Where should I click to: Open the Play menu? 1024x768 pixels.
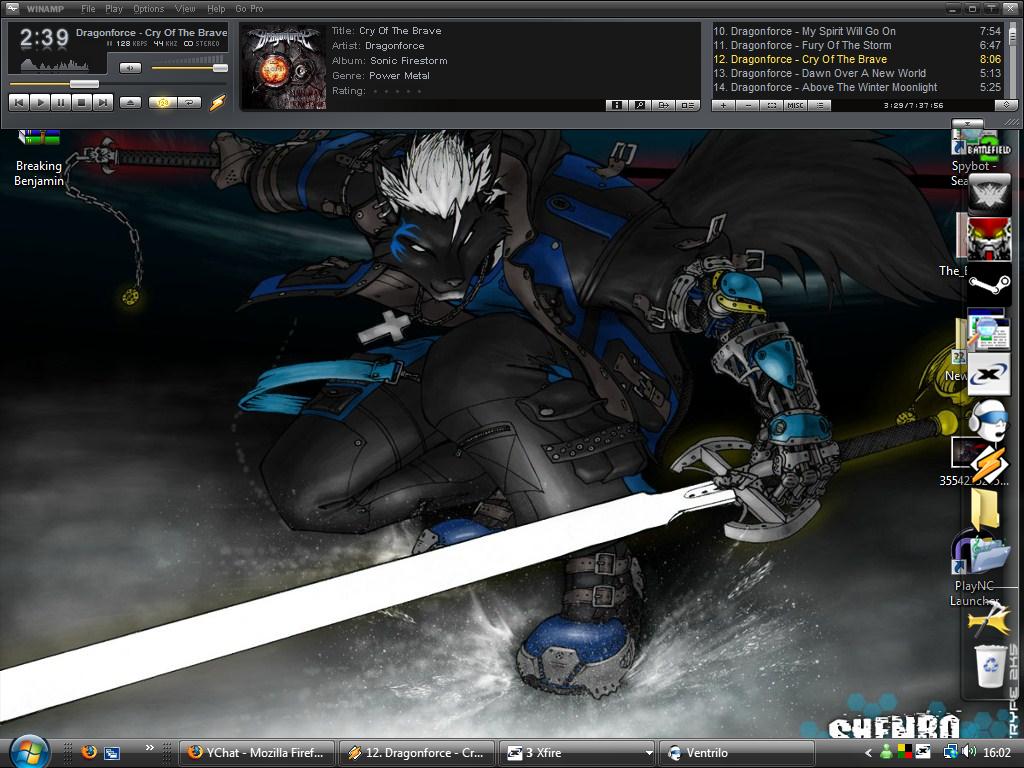coord(114,8)
